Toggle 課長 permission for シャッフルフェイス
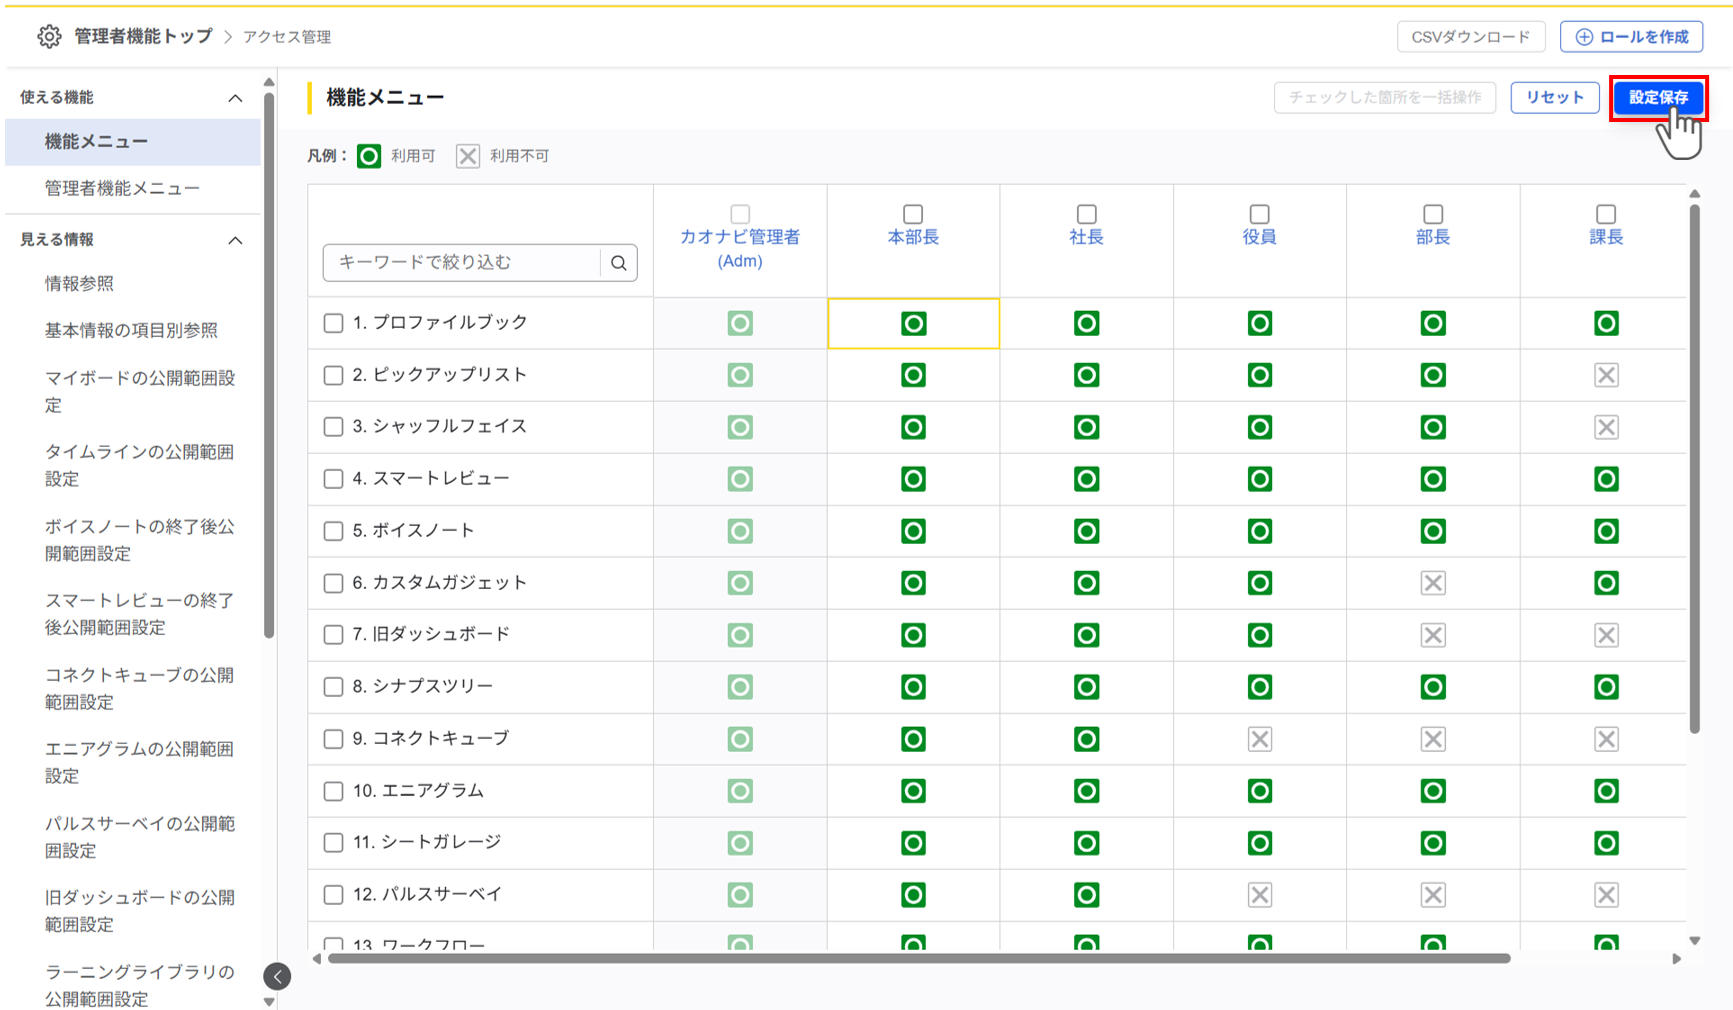This screenshot has width=1733, height=1010. [1606, 427]
